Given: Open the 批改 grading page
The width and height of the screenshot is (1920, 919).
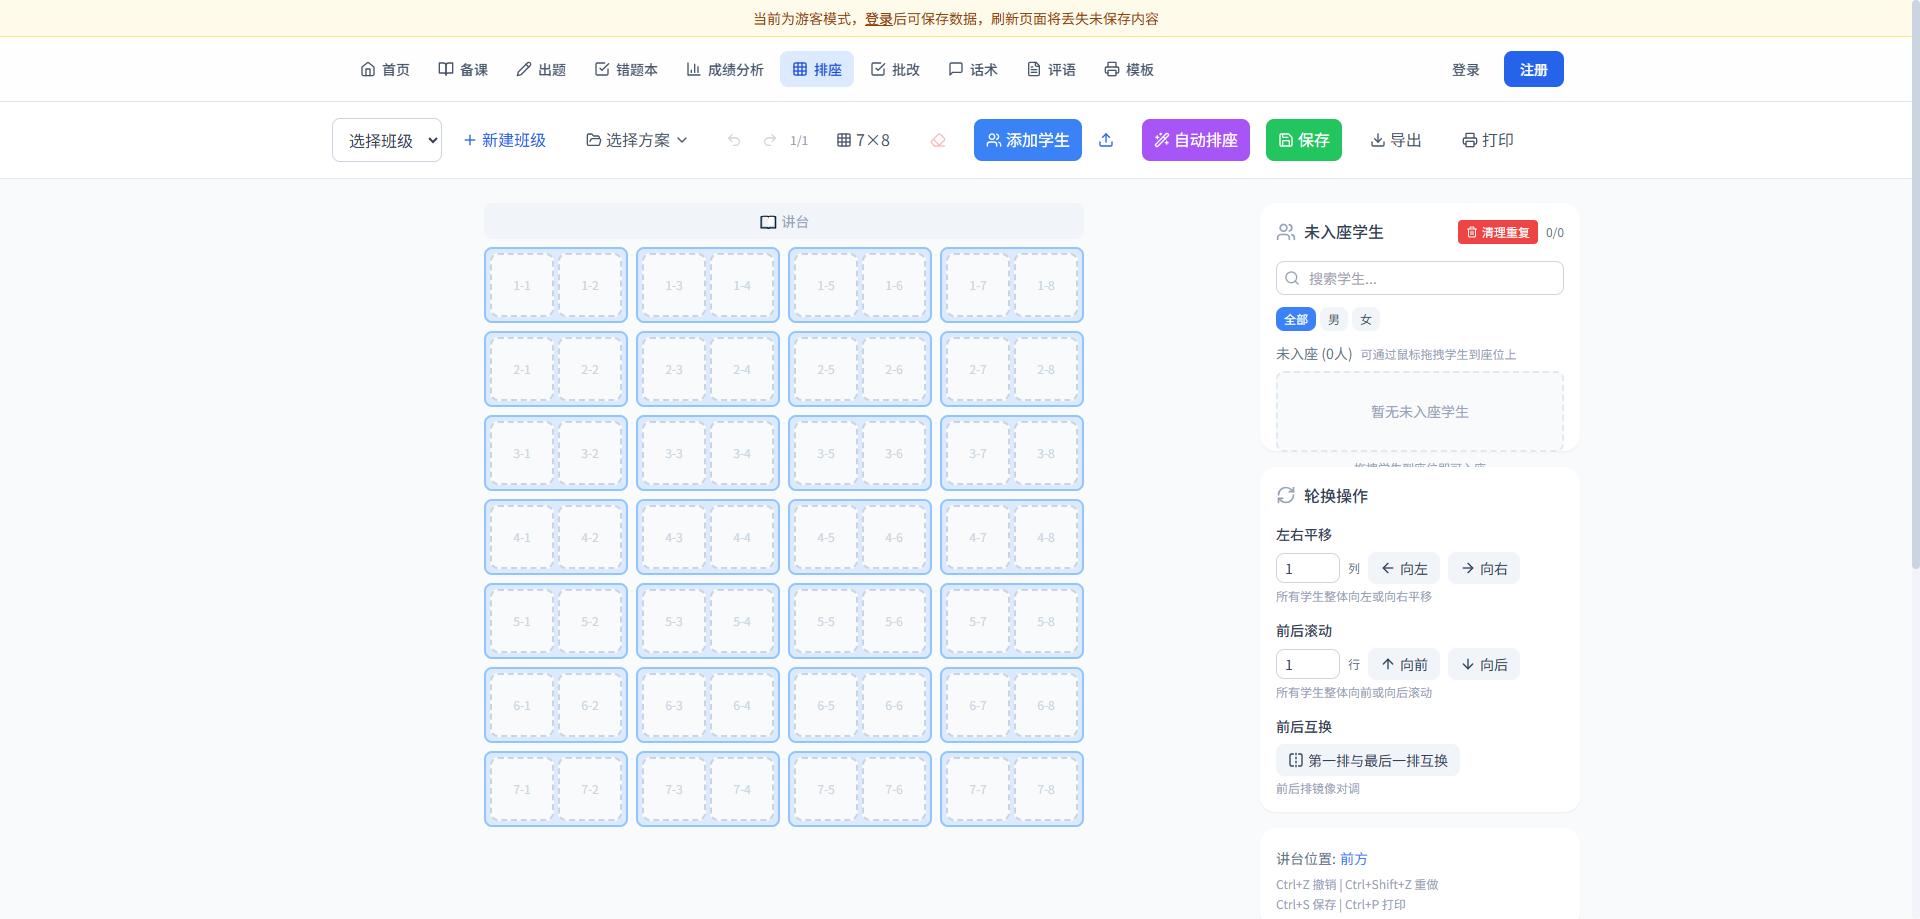Looking at the screenshot, I should point(895,69).
